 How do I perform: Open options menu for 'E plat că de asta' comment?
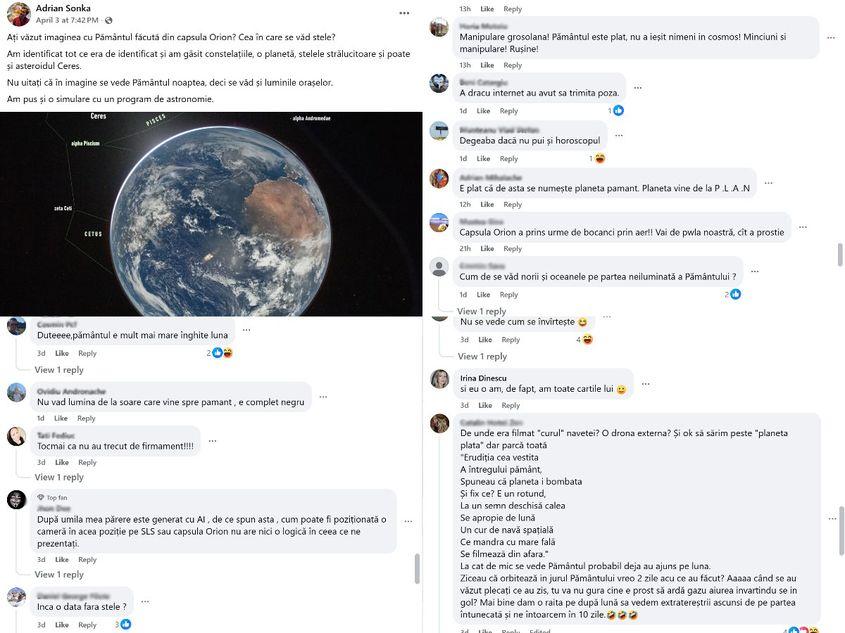[x=771, y=182]
